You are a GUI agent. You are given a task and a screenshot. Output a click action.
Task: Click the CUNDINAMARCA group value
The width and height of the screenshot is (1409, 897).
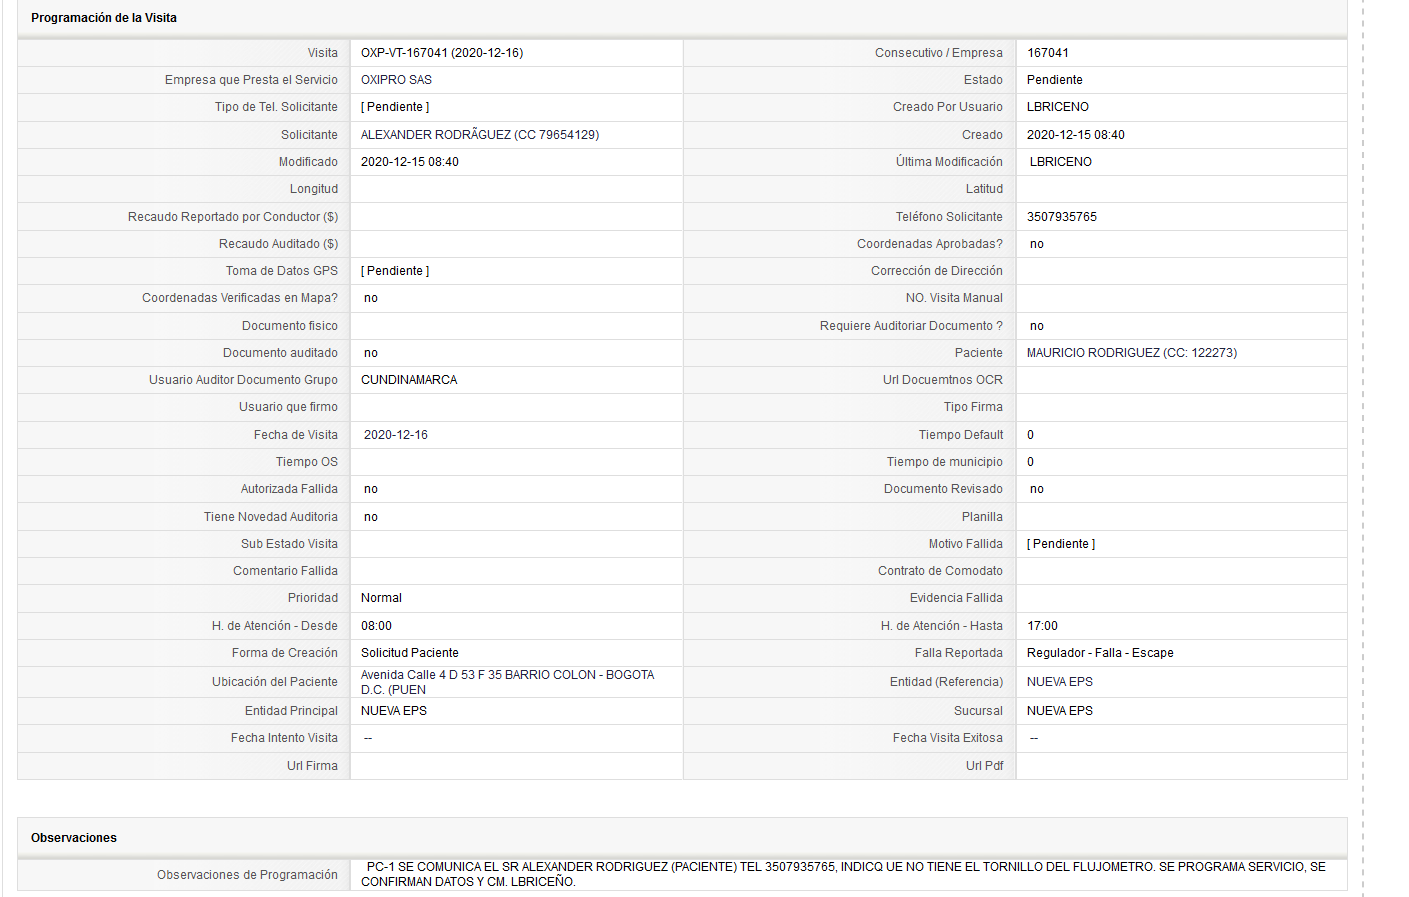[409, 380]
